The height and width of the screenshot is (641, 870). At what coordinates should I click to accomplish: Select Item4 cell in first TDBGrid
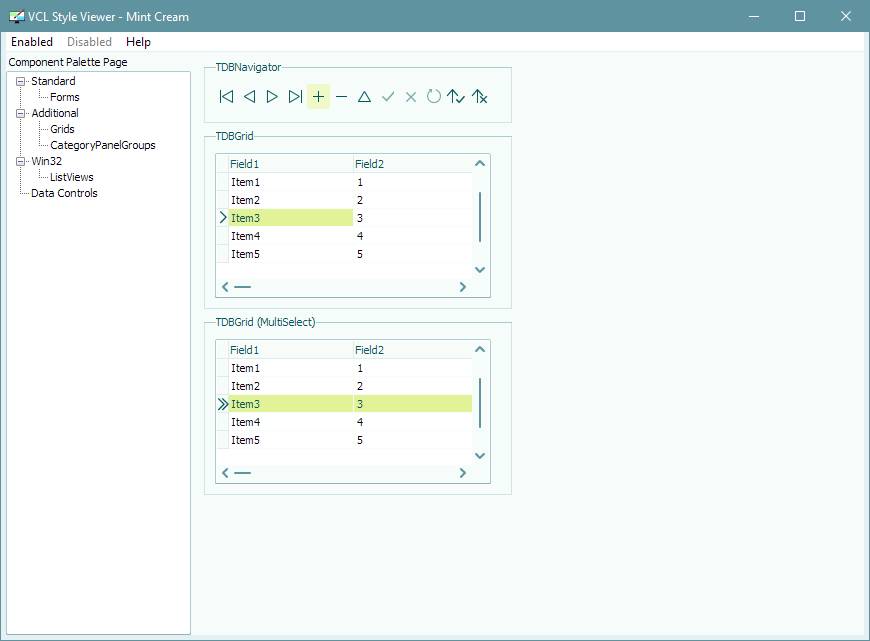[291, 236]
